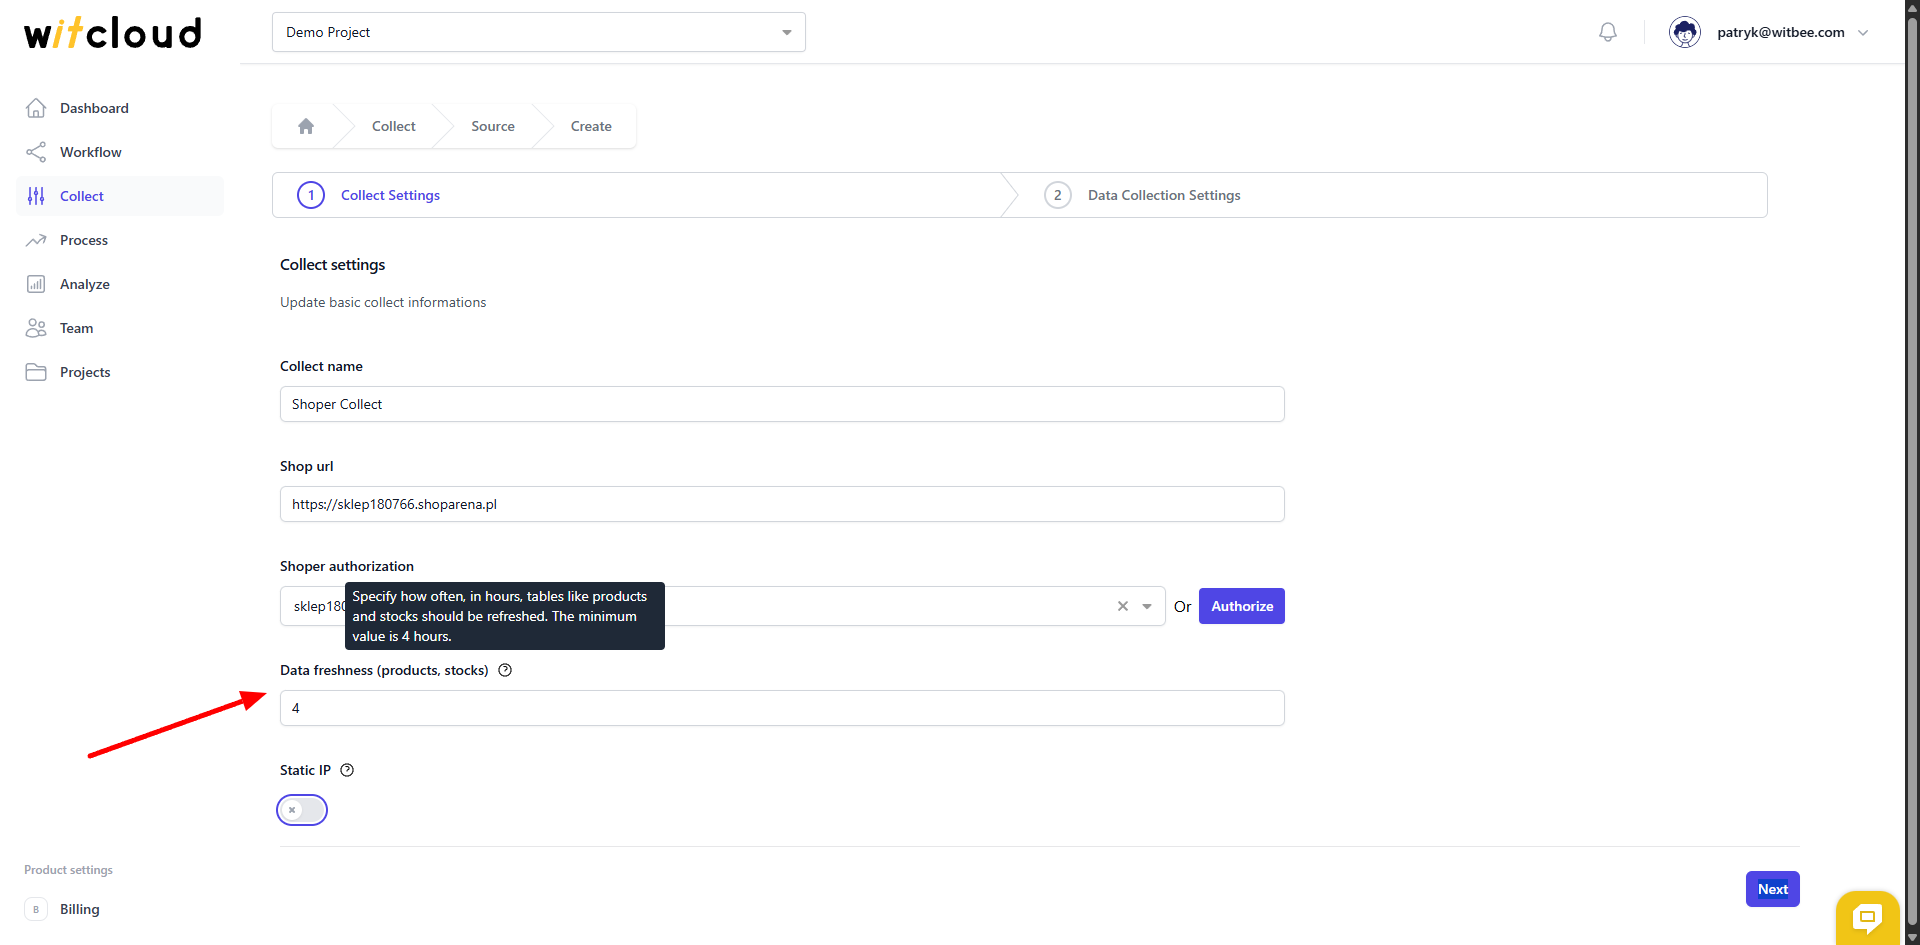The height and width of the screenshot is (945, 1920).
Task: Open the chat support widget
Action: click(x=1867, y=917)
